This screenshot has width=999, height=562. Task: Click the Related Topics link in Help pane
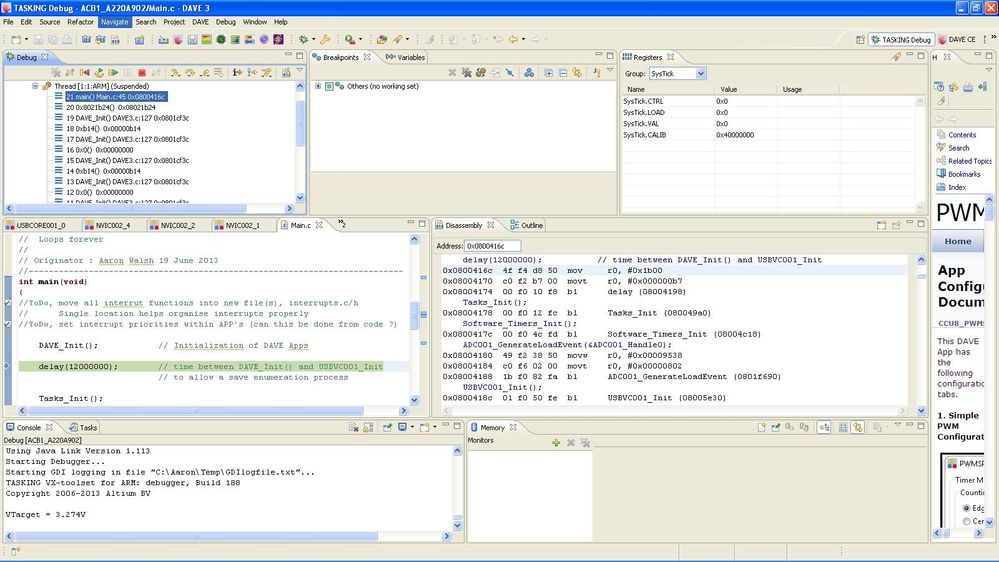pyautogui.click(x=970, y=161)
